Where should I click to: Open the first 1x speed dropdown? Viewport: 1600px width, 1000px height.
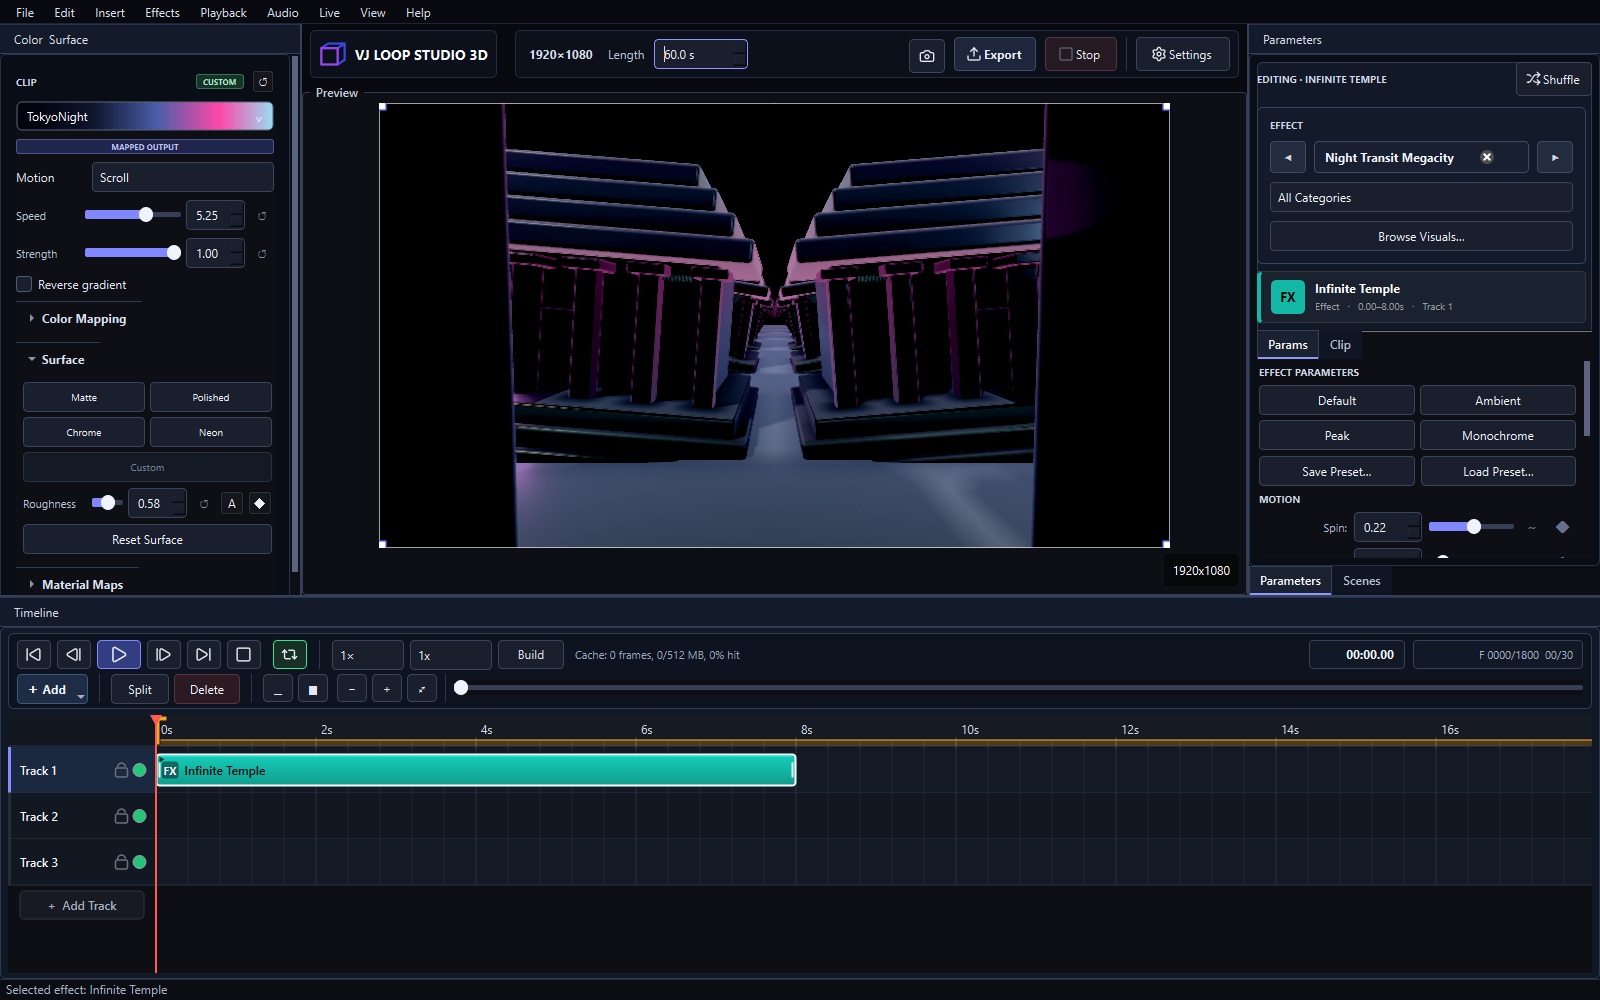(368, 655)
